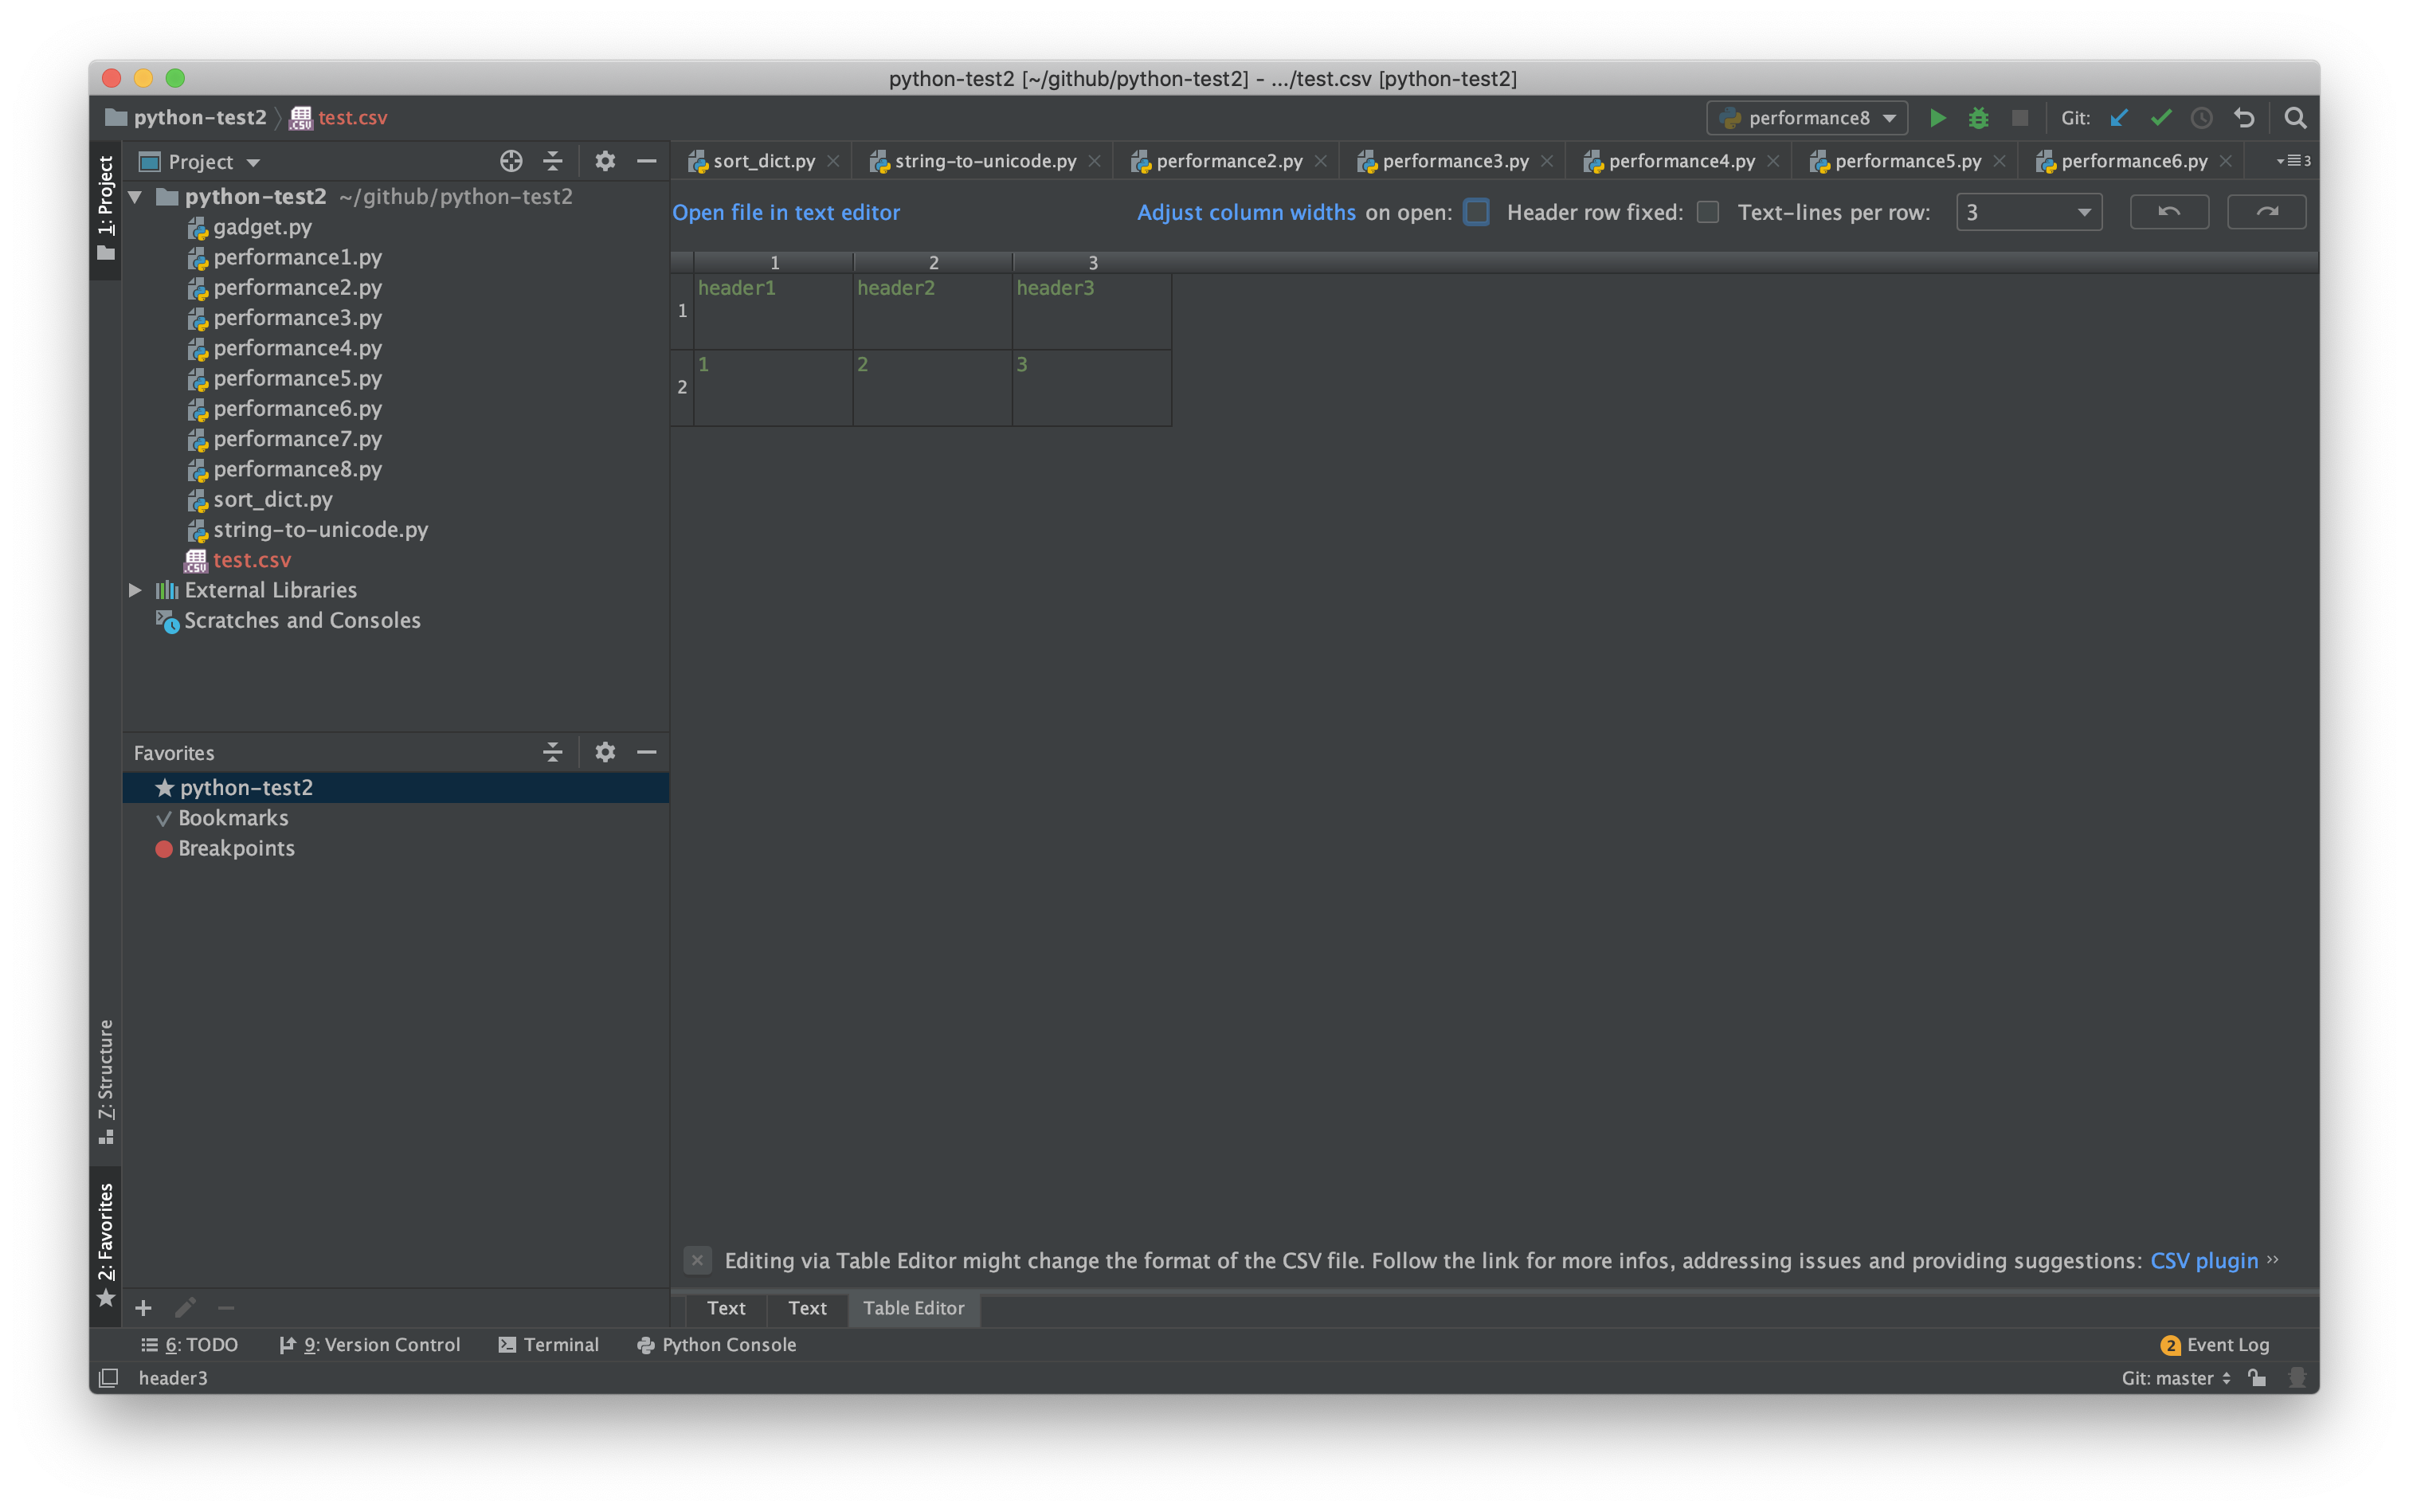Image resolution: width=2409 pixels, height=1512 pixels.
Task: Click the Open file in text editor link
Action: pos(786,212)
